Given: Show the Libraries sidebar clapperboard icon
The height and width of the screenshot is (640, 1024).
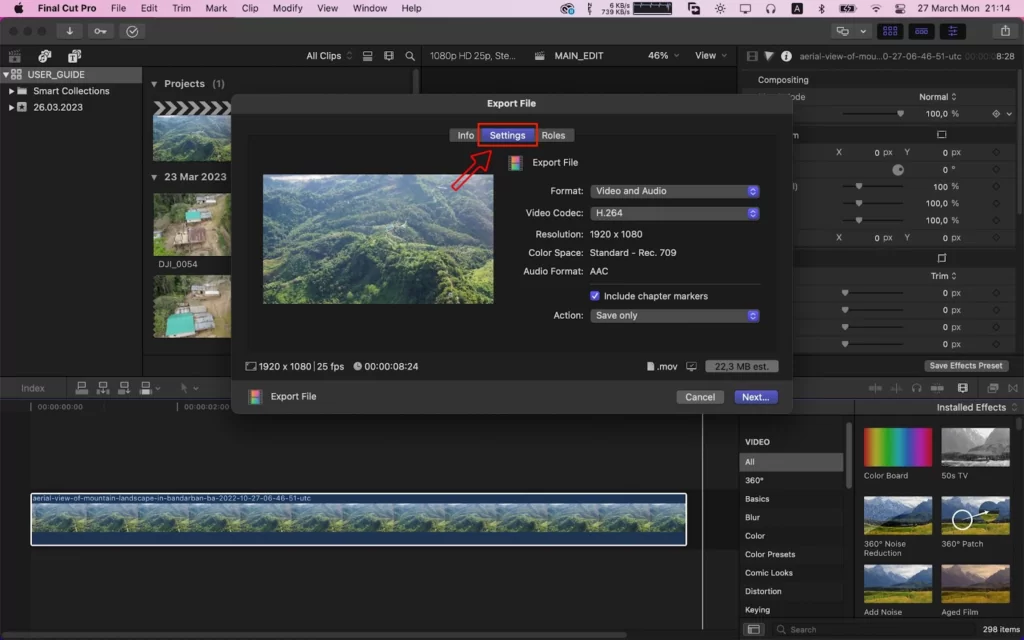Looking at the screenshot, I should [x=14, y=56].
